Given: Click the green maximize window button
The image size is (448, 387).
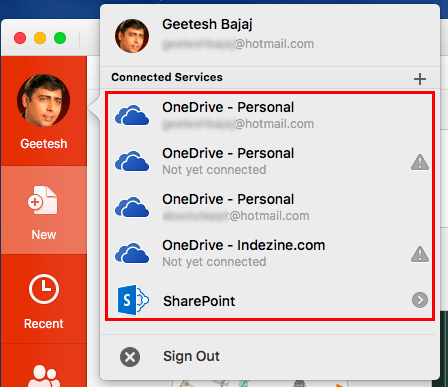Looking at the screenshot, I should [x=60, y=38].
